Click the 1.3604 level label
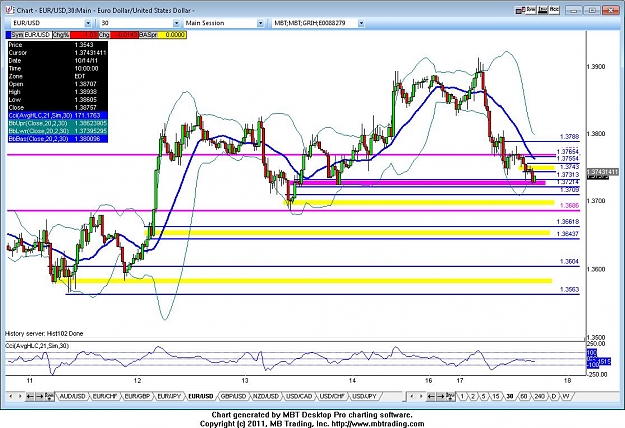This screenshot has height=428, width=625. tap(570, 262)
